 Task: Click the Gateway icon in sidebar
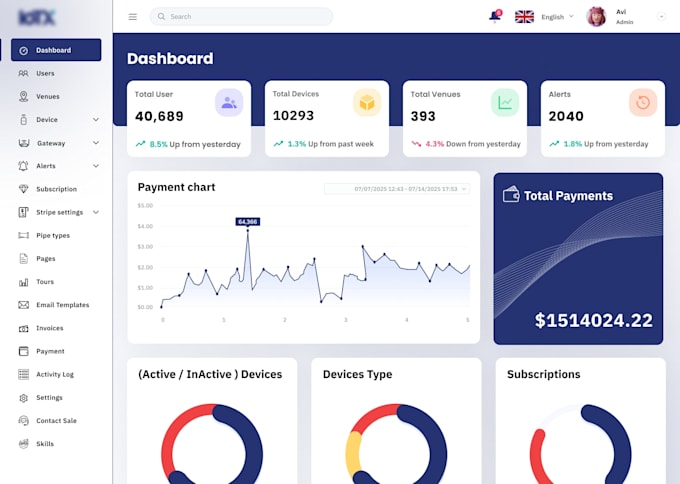(x=24, y=143)
